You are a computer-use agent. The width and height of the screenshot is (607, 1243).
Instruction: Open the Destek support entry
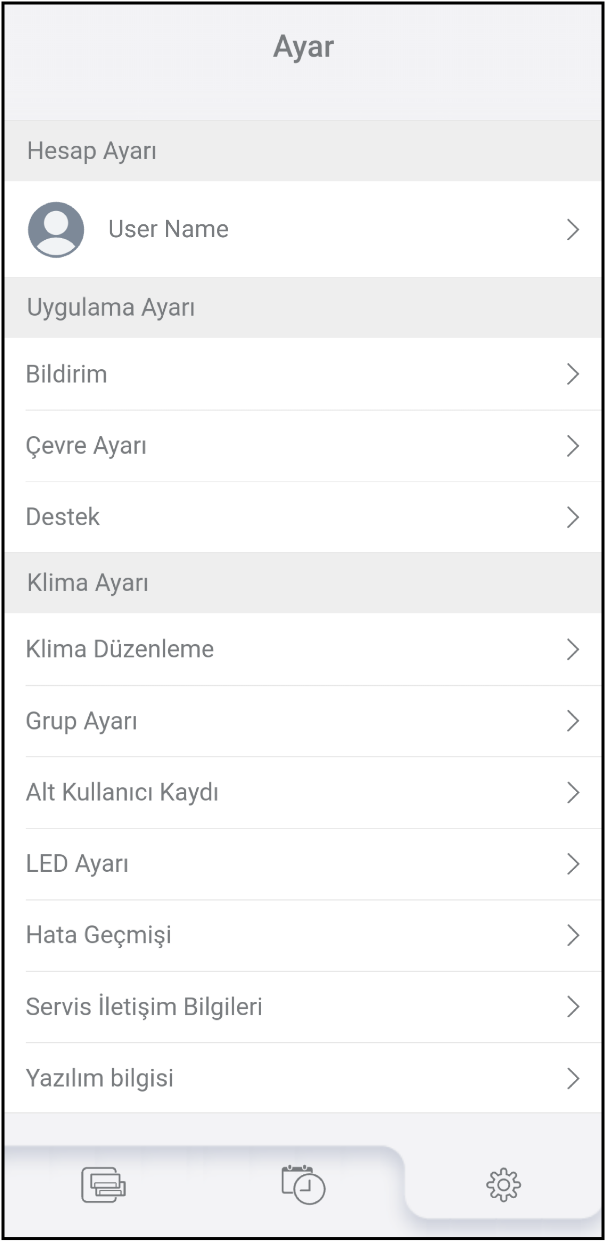(x=63, y=517)
